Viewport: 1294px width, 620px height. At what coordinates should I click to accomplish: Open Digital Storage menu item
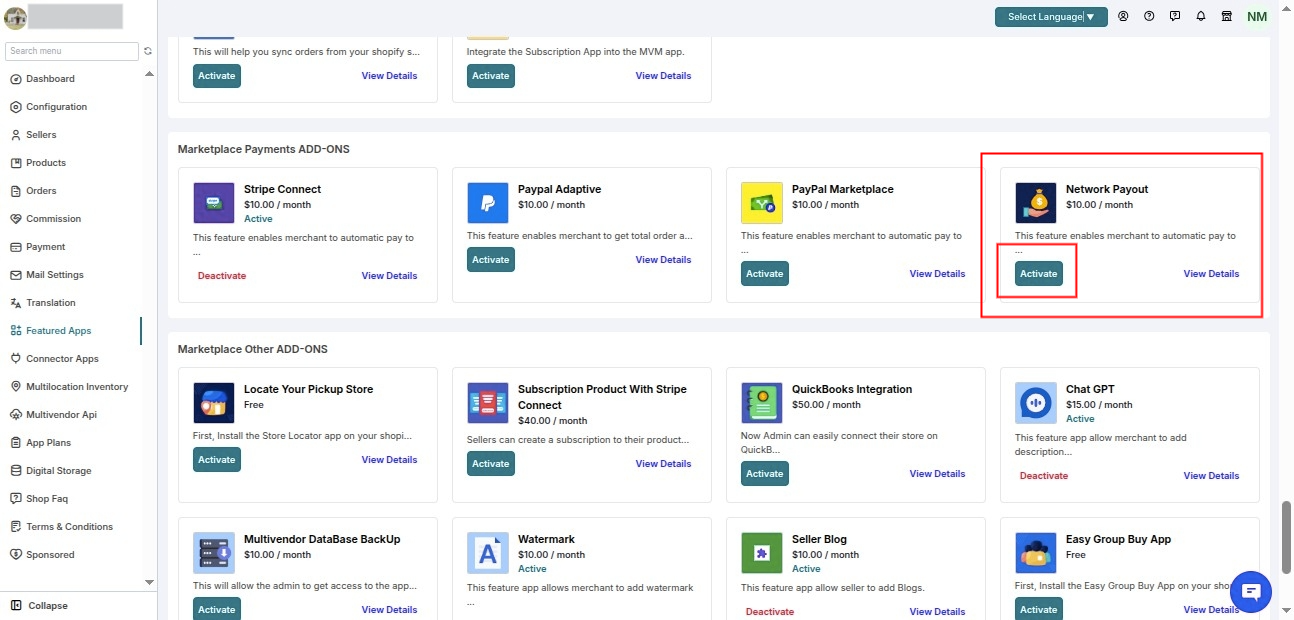(50, 471)
